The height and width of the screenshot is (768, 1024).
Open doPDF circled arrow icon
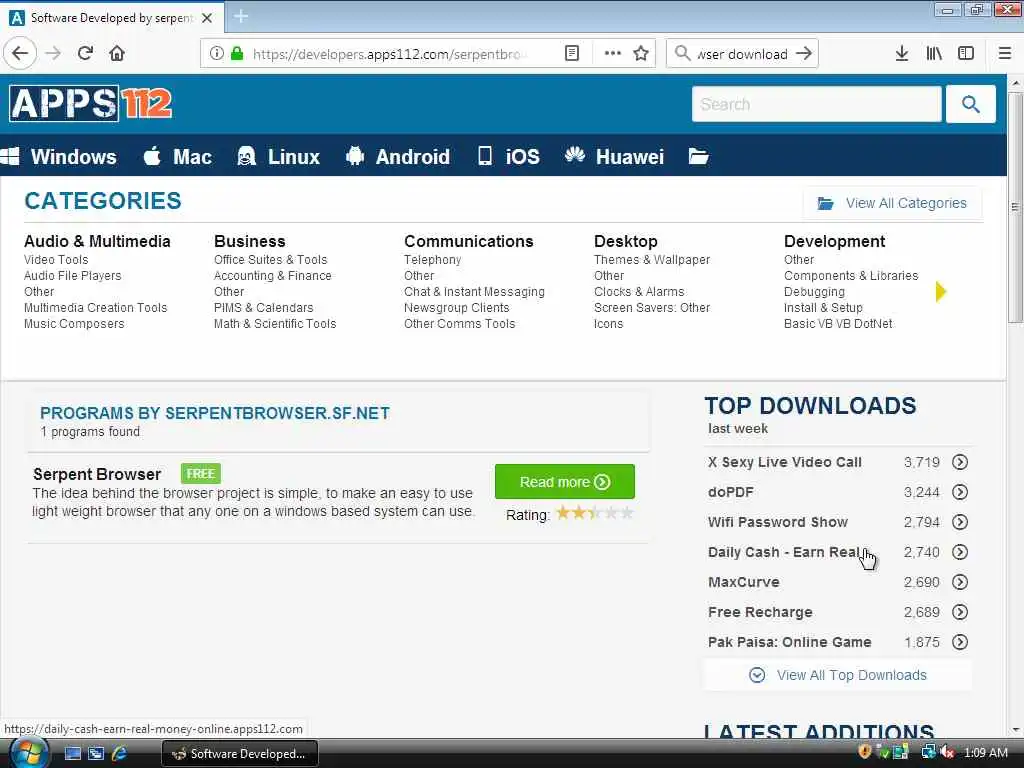(959, 492)
